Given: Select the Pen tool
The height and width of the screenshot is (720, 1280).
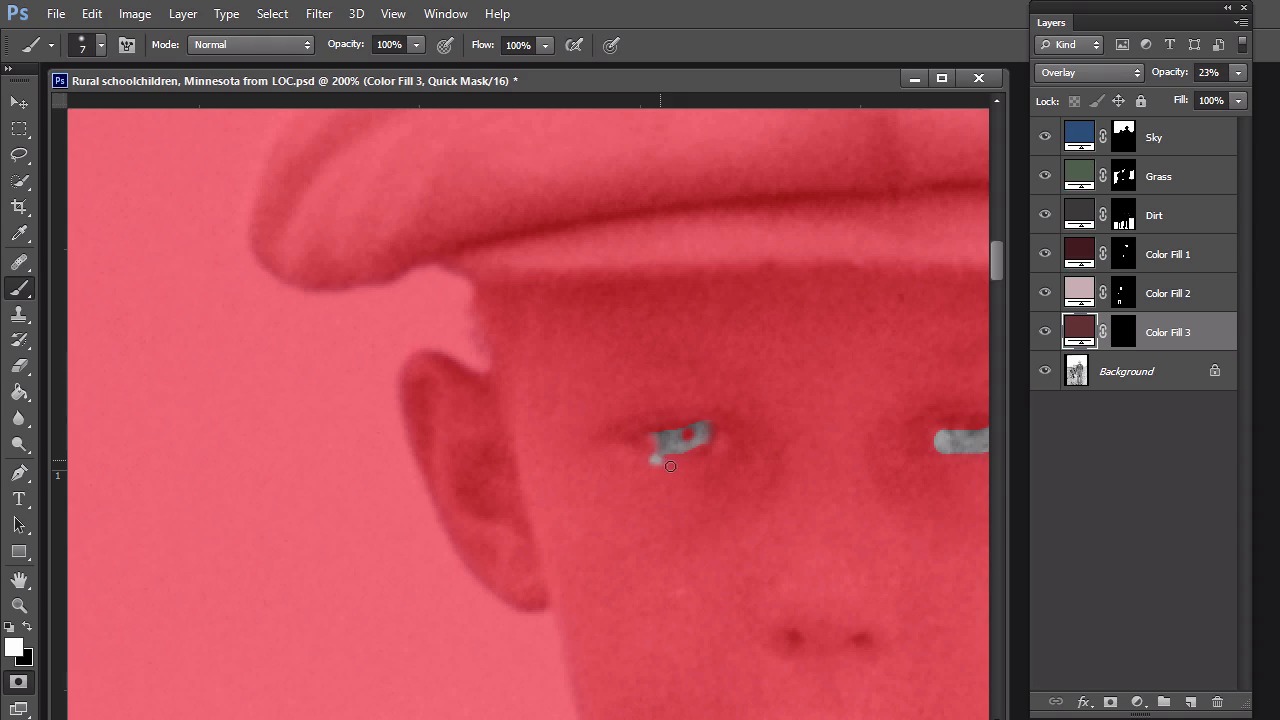Looking at the screenshot, I should pyautogui.click(x=19, y=473).
